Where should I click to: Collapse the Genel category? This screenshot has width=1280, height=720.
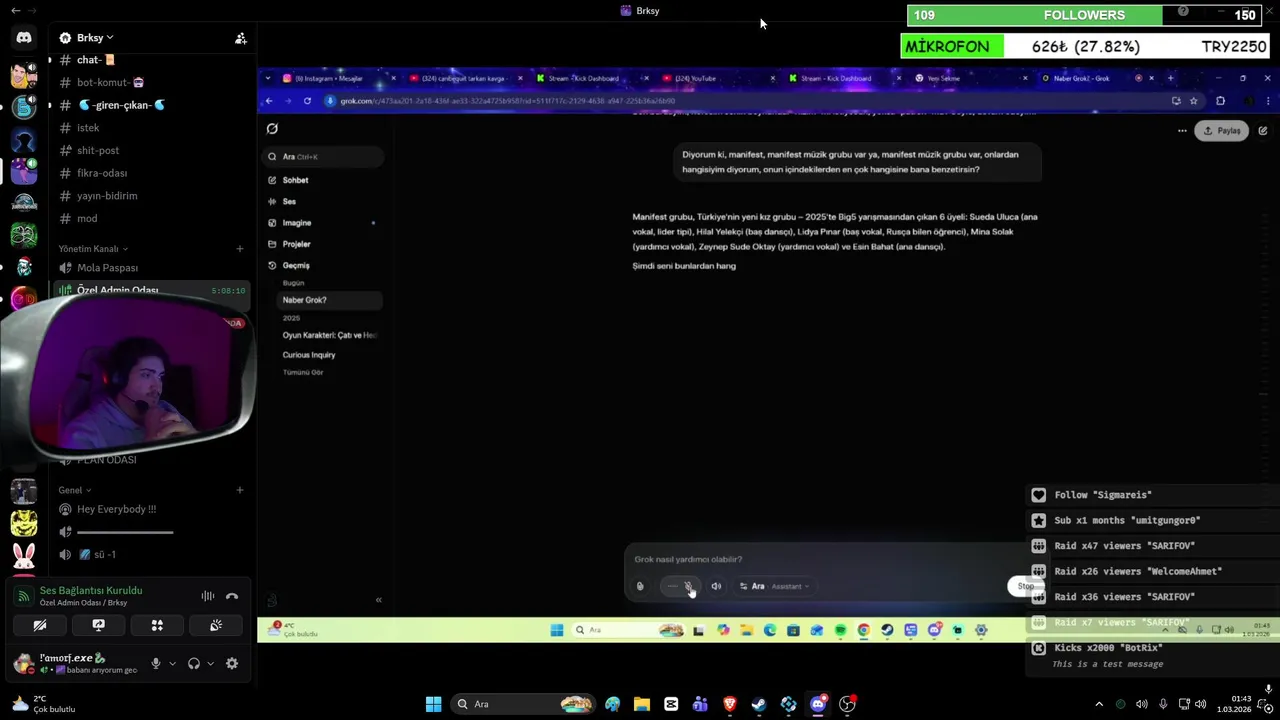coord(75,490)
